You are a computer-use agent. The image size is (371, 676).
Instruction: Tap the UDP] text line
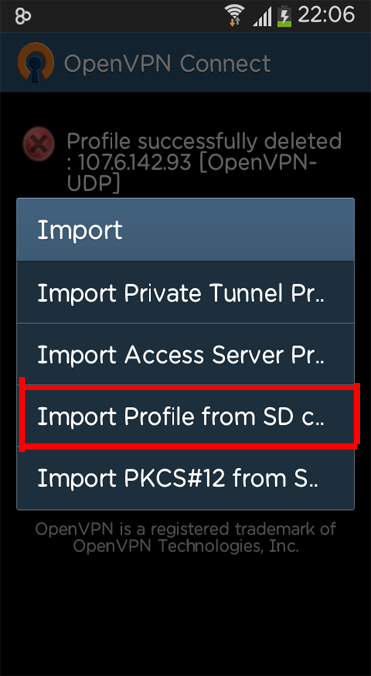coord(93,183)
